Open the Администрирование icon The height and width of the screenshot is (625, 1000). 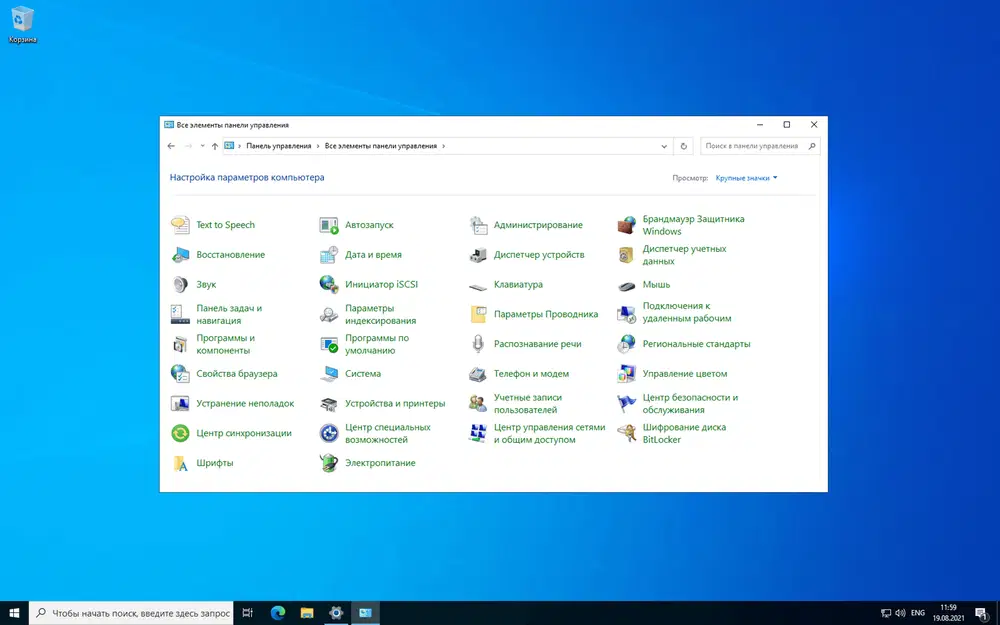click(x=478, y=224)
